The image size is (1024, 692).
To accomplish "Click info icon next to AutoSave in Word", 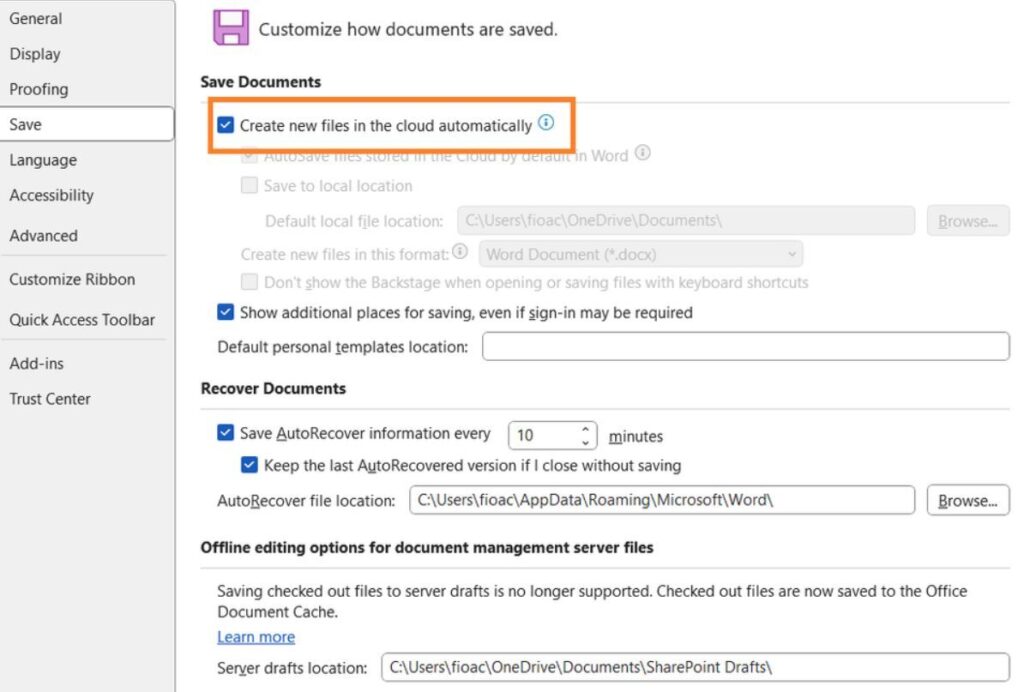I will [643, 153].
